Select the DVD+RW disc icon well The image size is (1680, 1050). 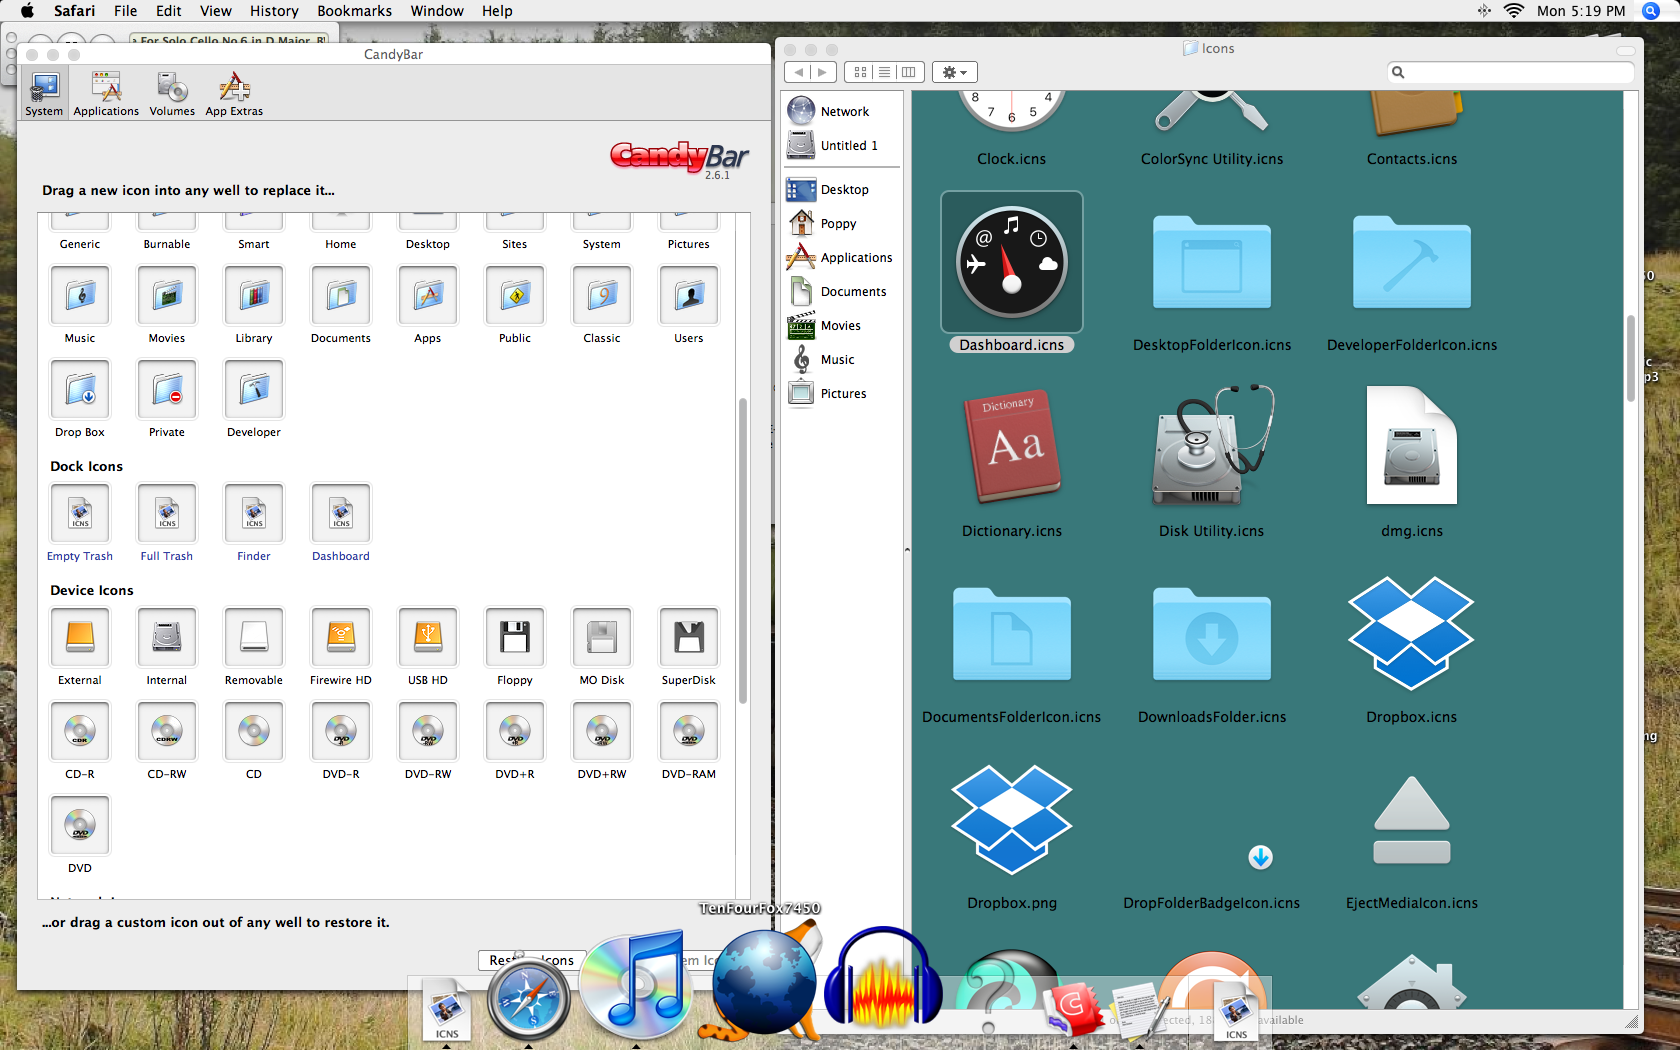[602, 732]
